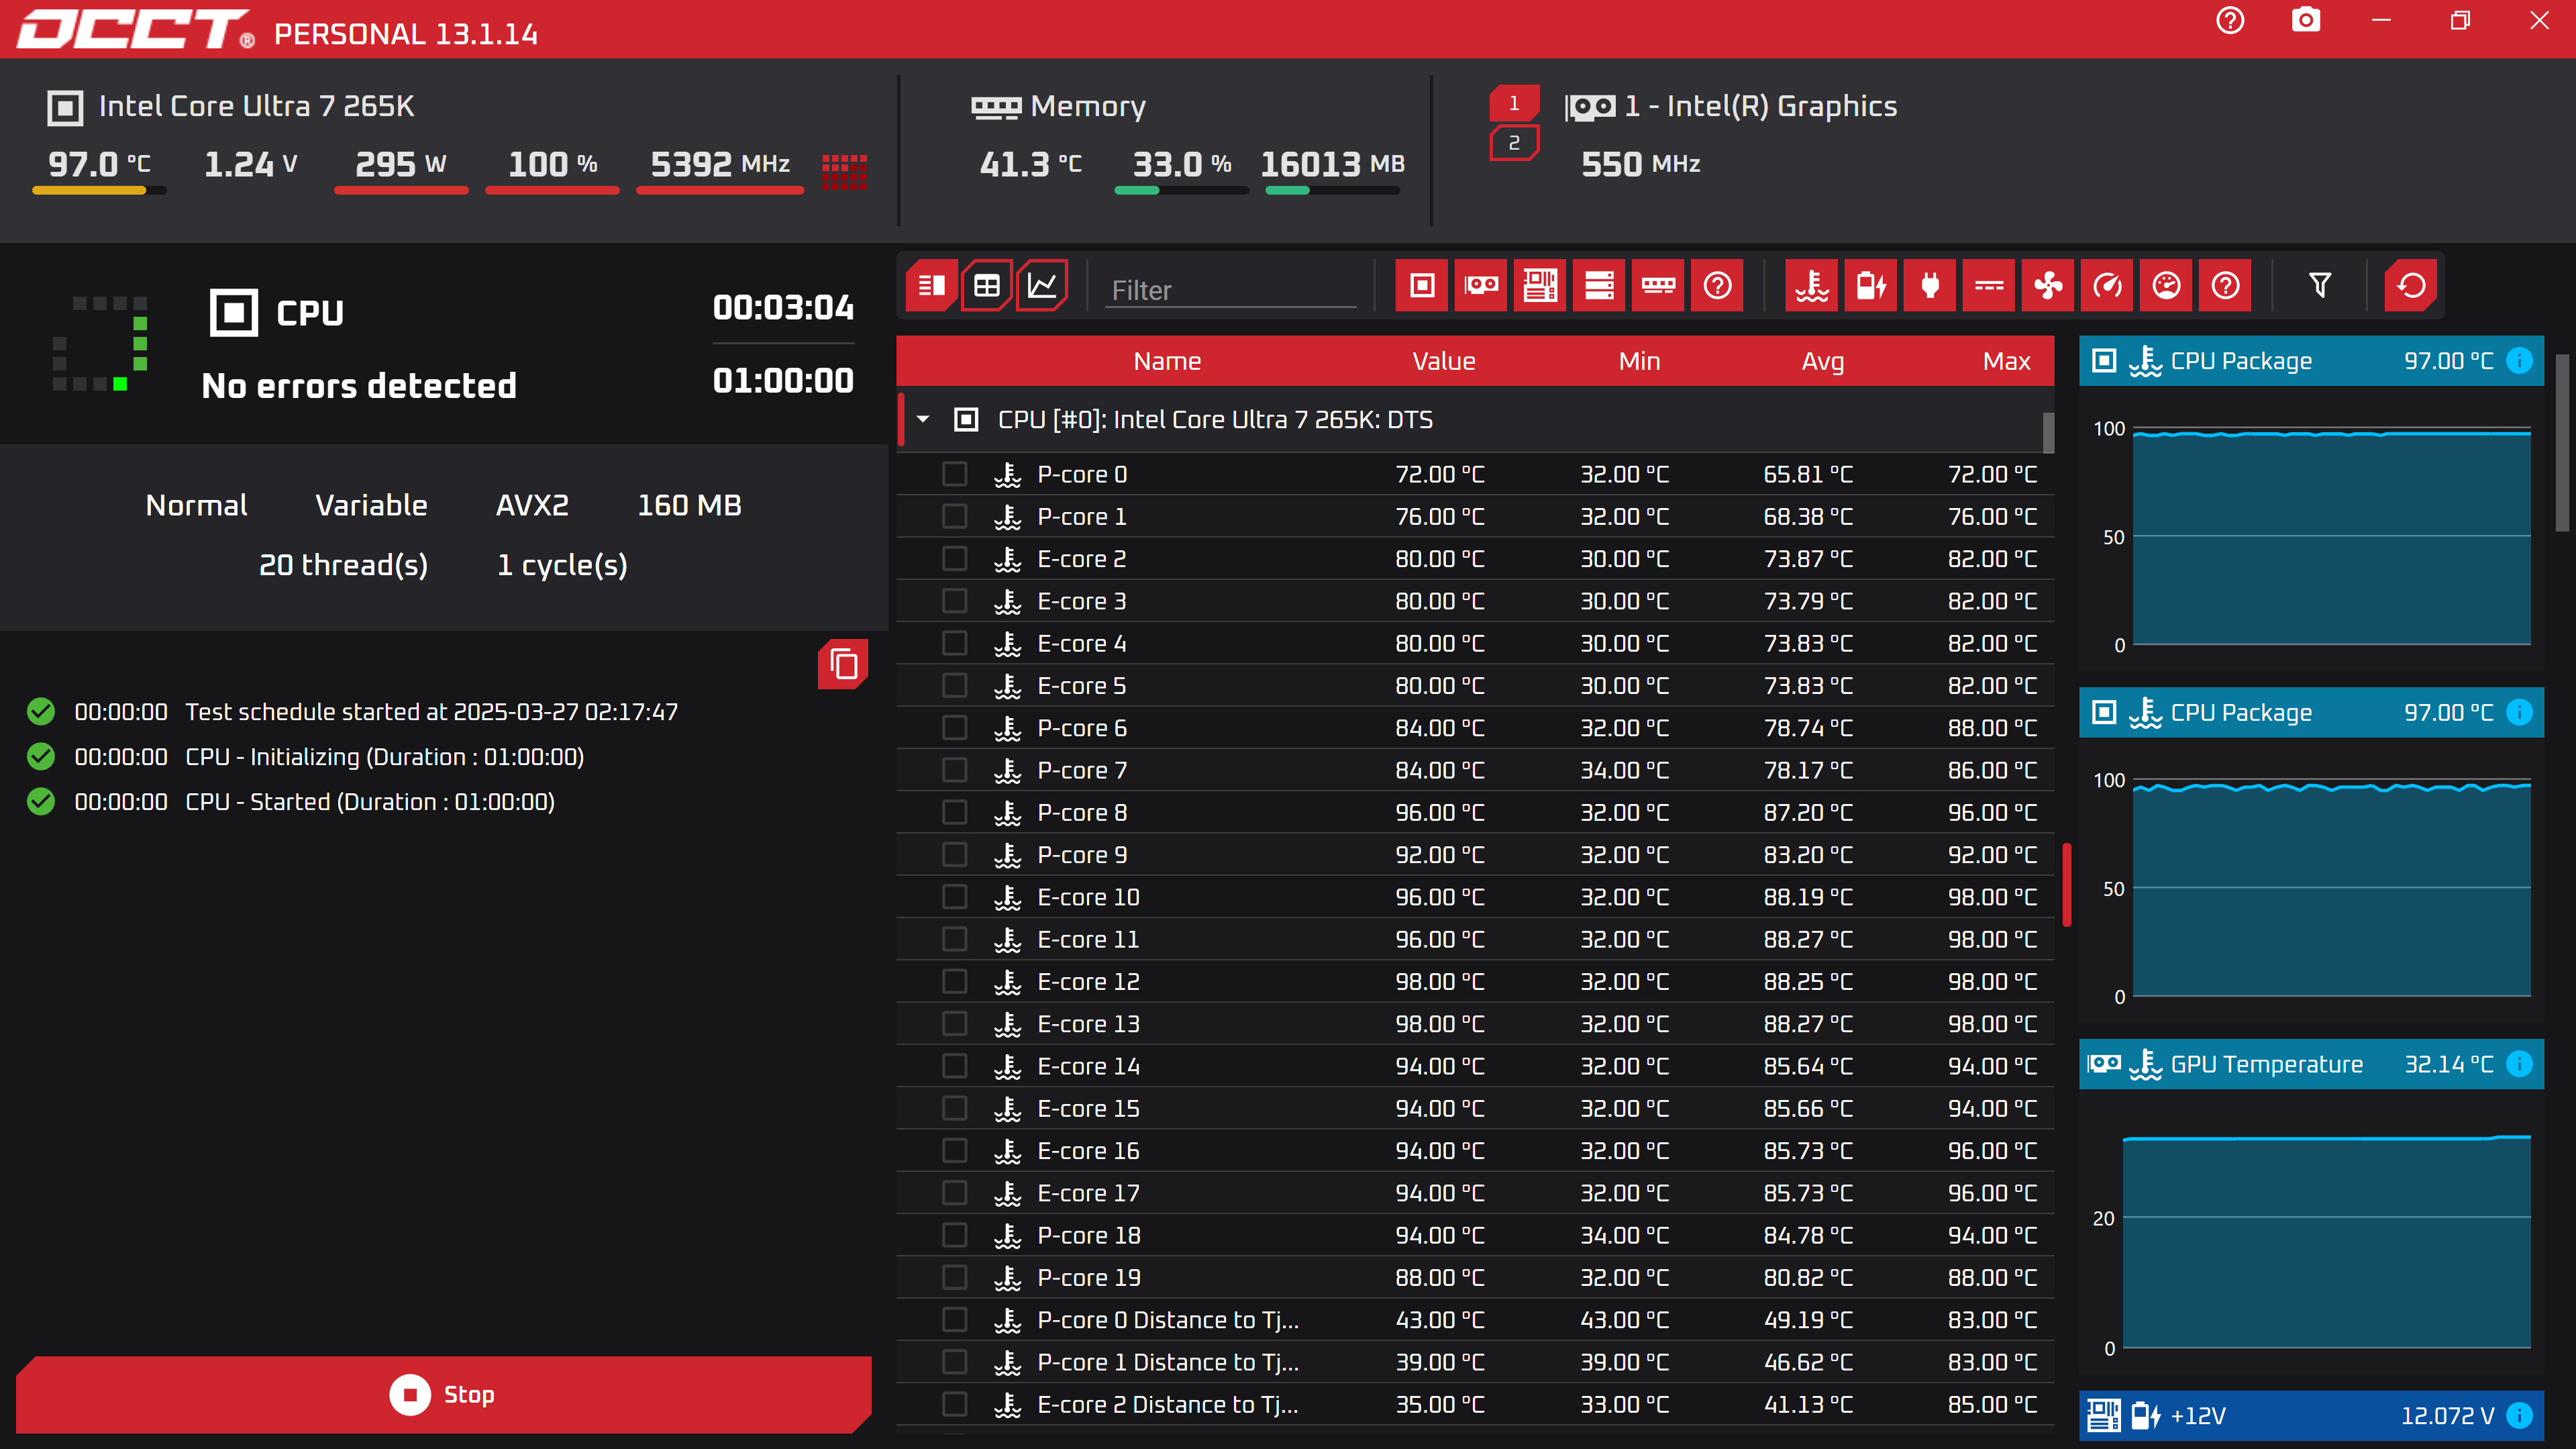Screen dimensions: 2576x1449
Task: Click the sensor Filter text field
Action: click(1230, 290)
